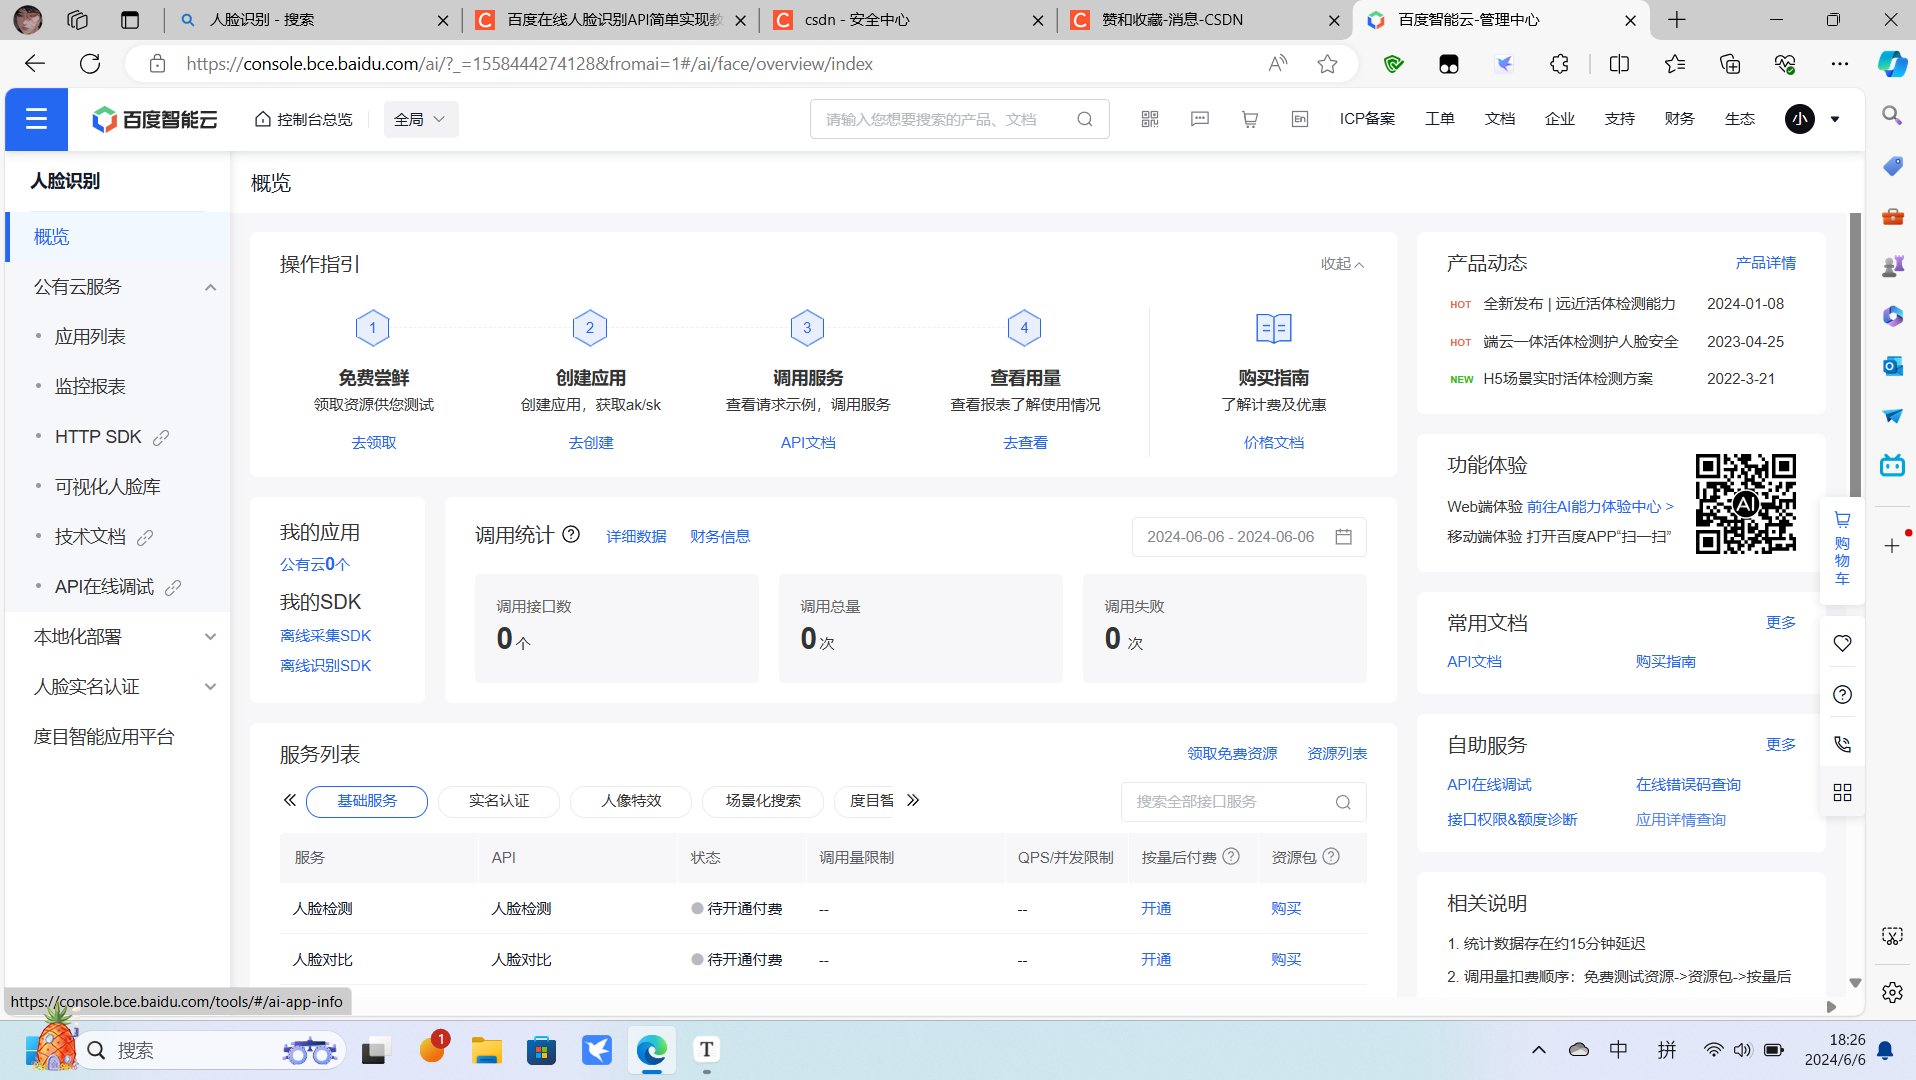Viewport: 1916px width, 1080px height.
Task: Click 去创建 under 创建应用
Action: (x=591, y=443)
